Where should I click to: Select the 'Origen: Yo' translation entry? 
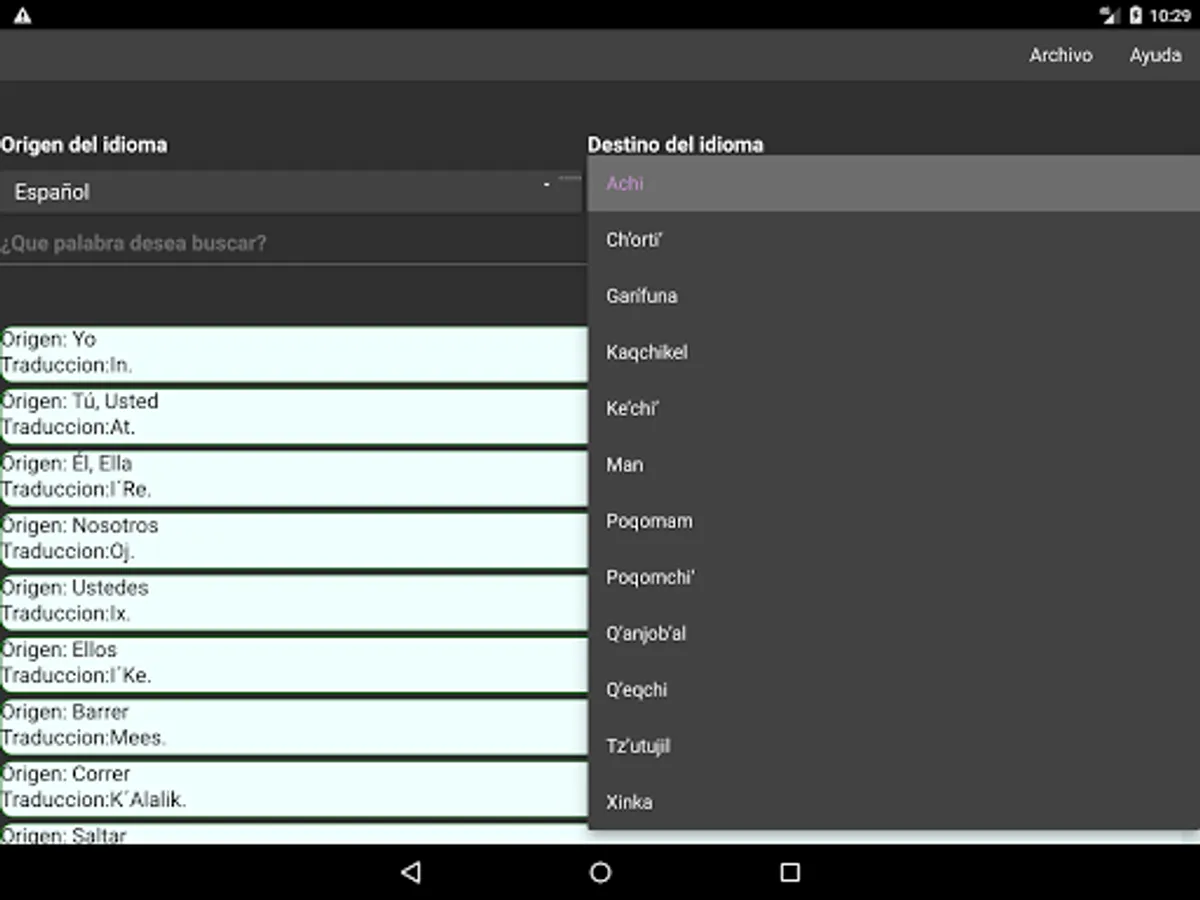tap(294, 353)
